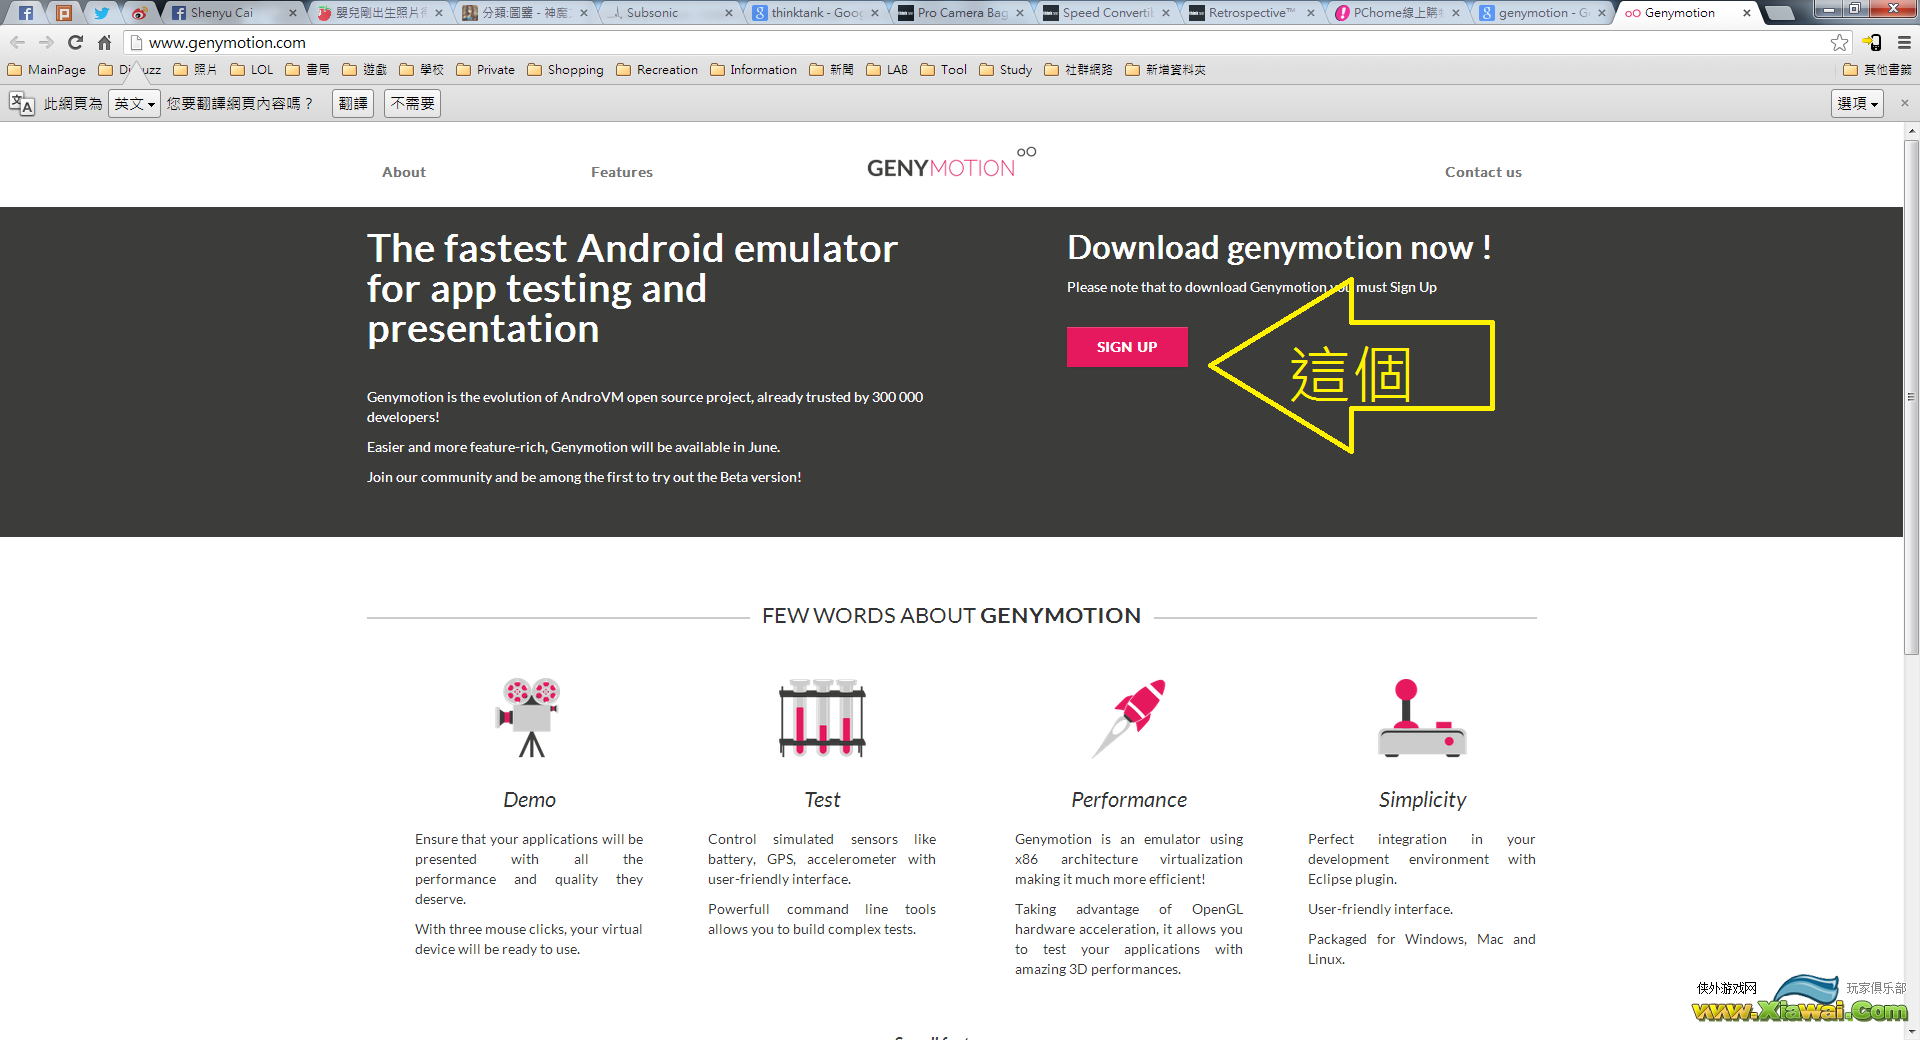Click the Simplicity heading text
1920x1040 pixels.
click(1422, 800)
